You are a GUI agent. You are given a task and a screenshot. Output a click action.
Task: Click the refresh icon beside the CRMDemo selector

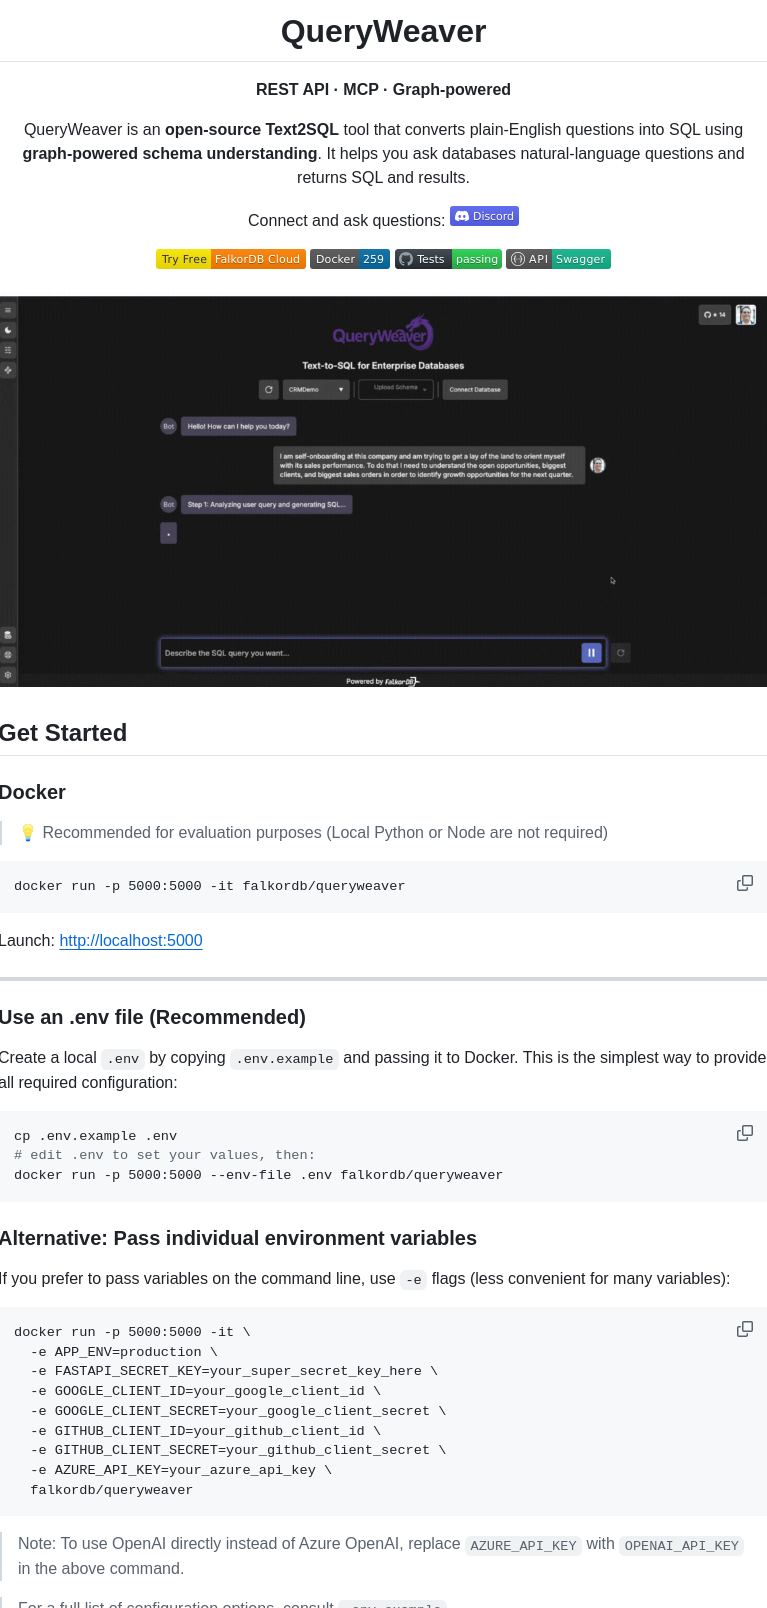pos(268,389)
